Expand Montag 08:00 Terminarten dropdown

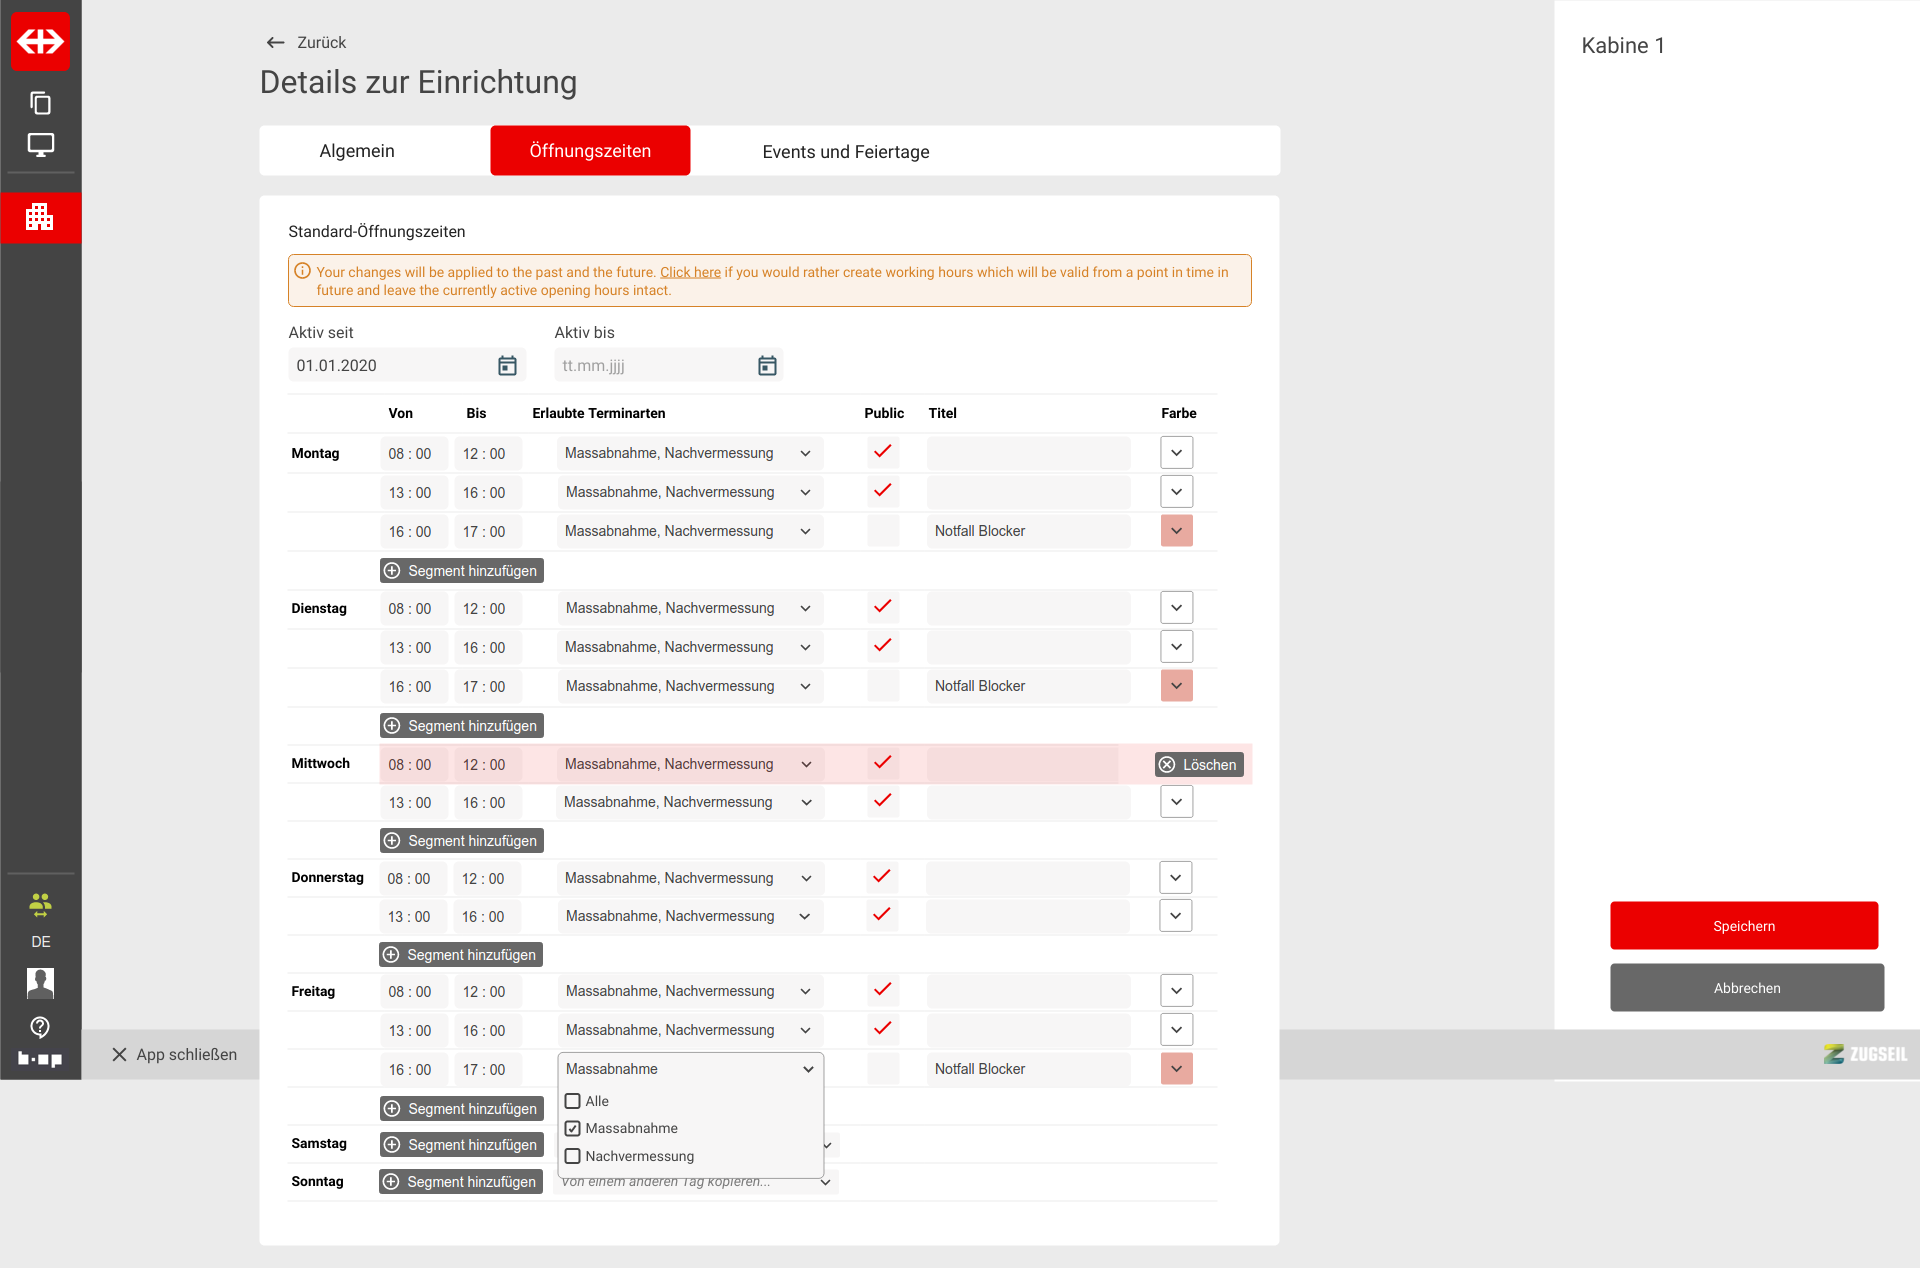tap(690, 453)
